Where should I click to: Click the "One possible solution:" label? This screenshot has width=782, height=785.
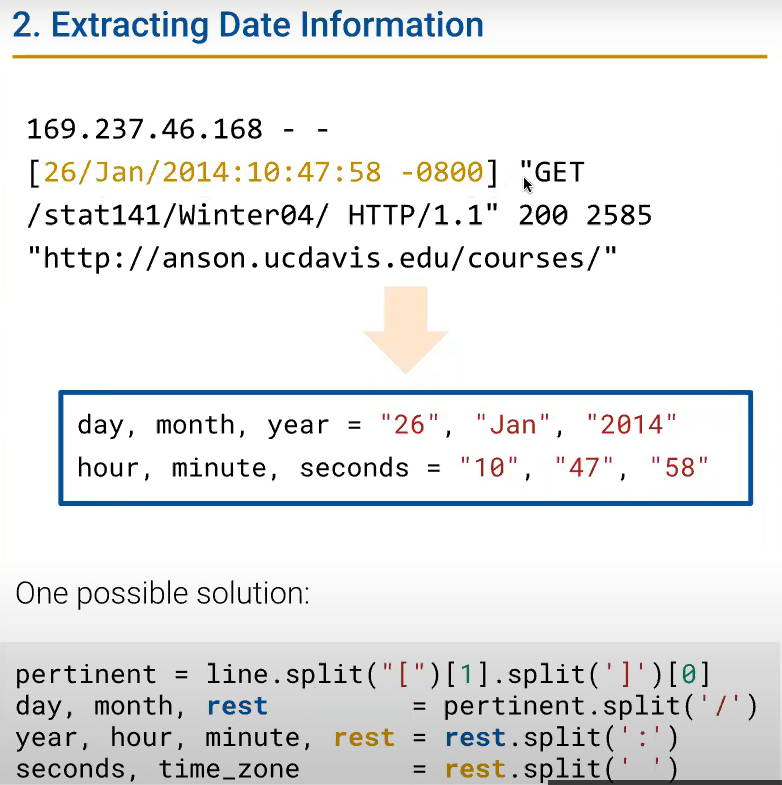(x=162, y=594)
